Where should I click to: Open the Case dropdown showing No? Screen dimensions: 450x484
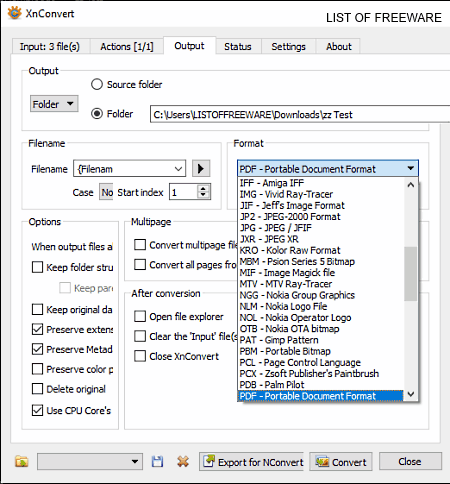tap(106, 192)
